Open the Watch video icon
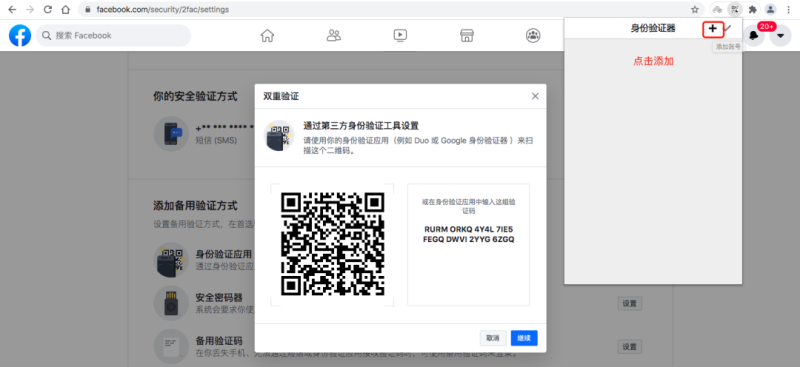This screenshot has width=800, height=367. [400, 35]
